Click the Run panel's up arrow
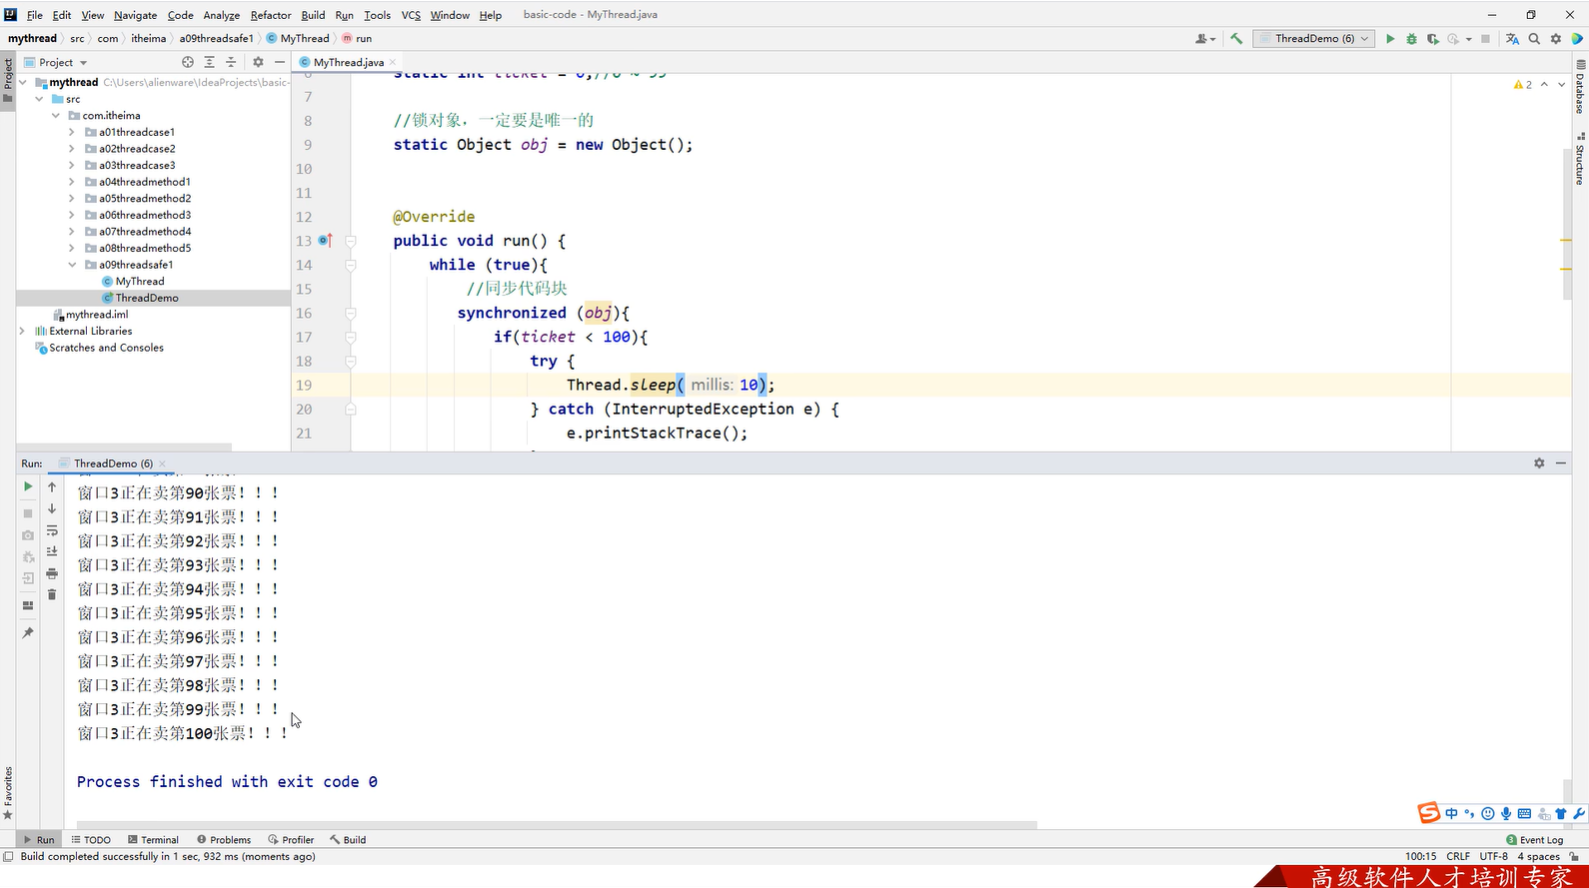This screenshot has height=888, width=1589. [x=52, y=487]
